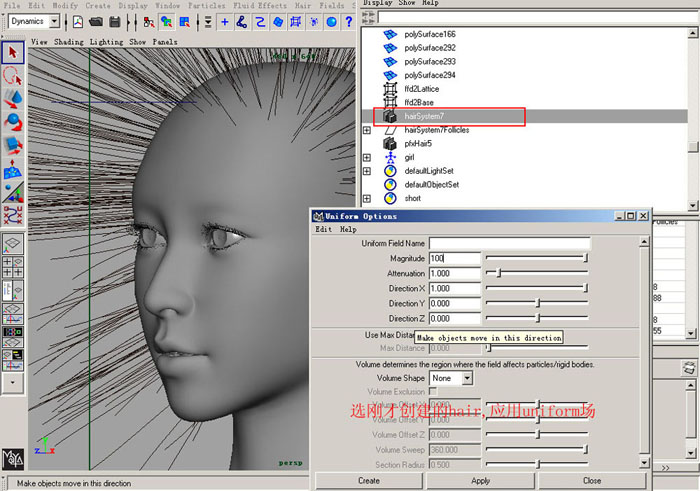This screenshot has width=700, height=491.
Task: Open the layout options arrow below layout icons
Action: 12,383
